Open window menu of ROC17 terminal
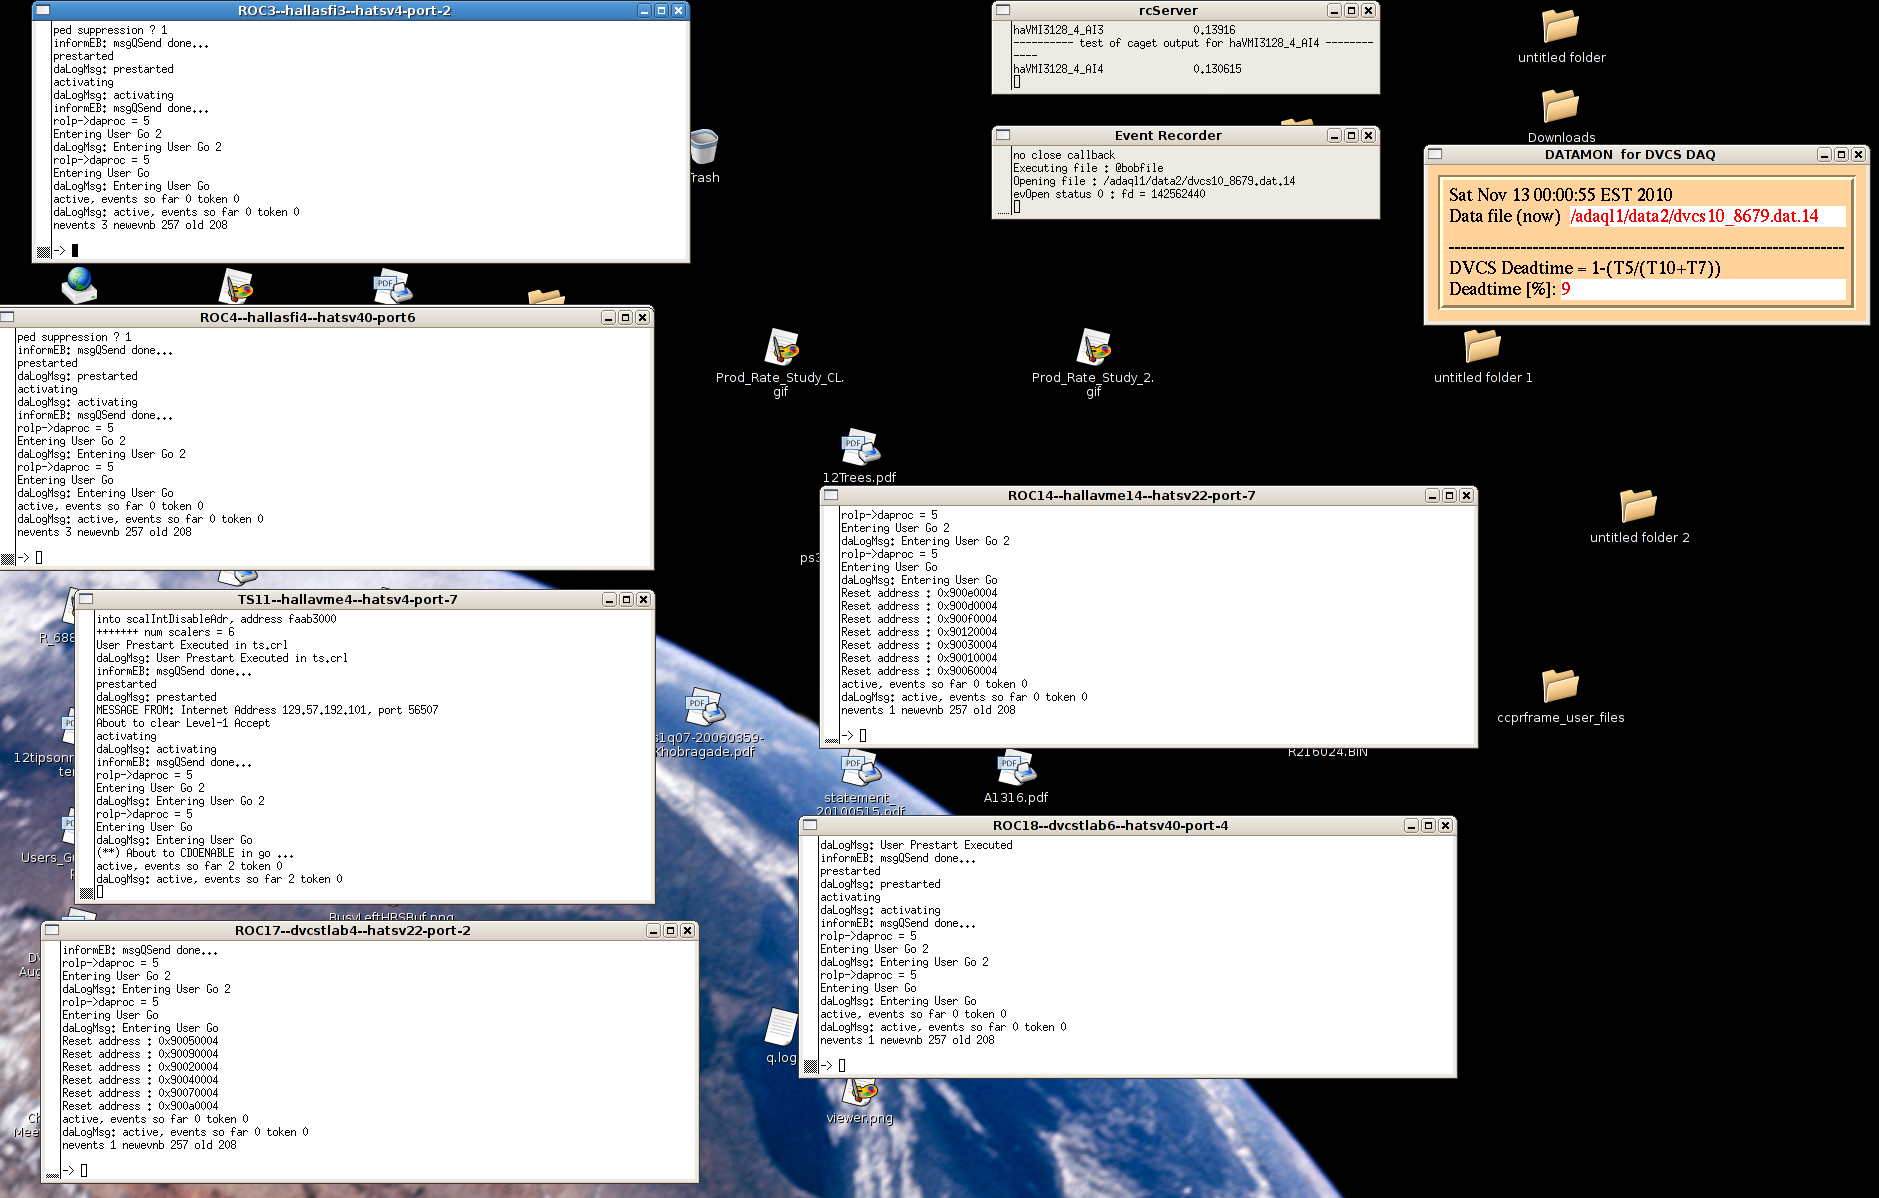 (x=51, y=930)
